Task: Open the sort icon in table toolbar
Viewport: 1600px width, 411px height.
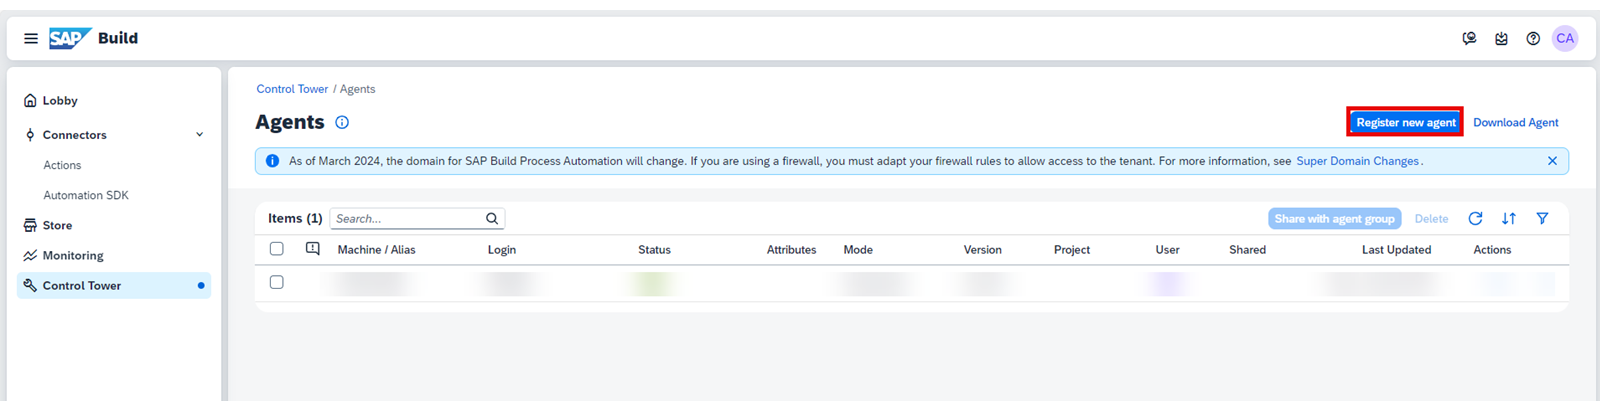Action: 1509,218
